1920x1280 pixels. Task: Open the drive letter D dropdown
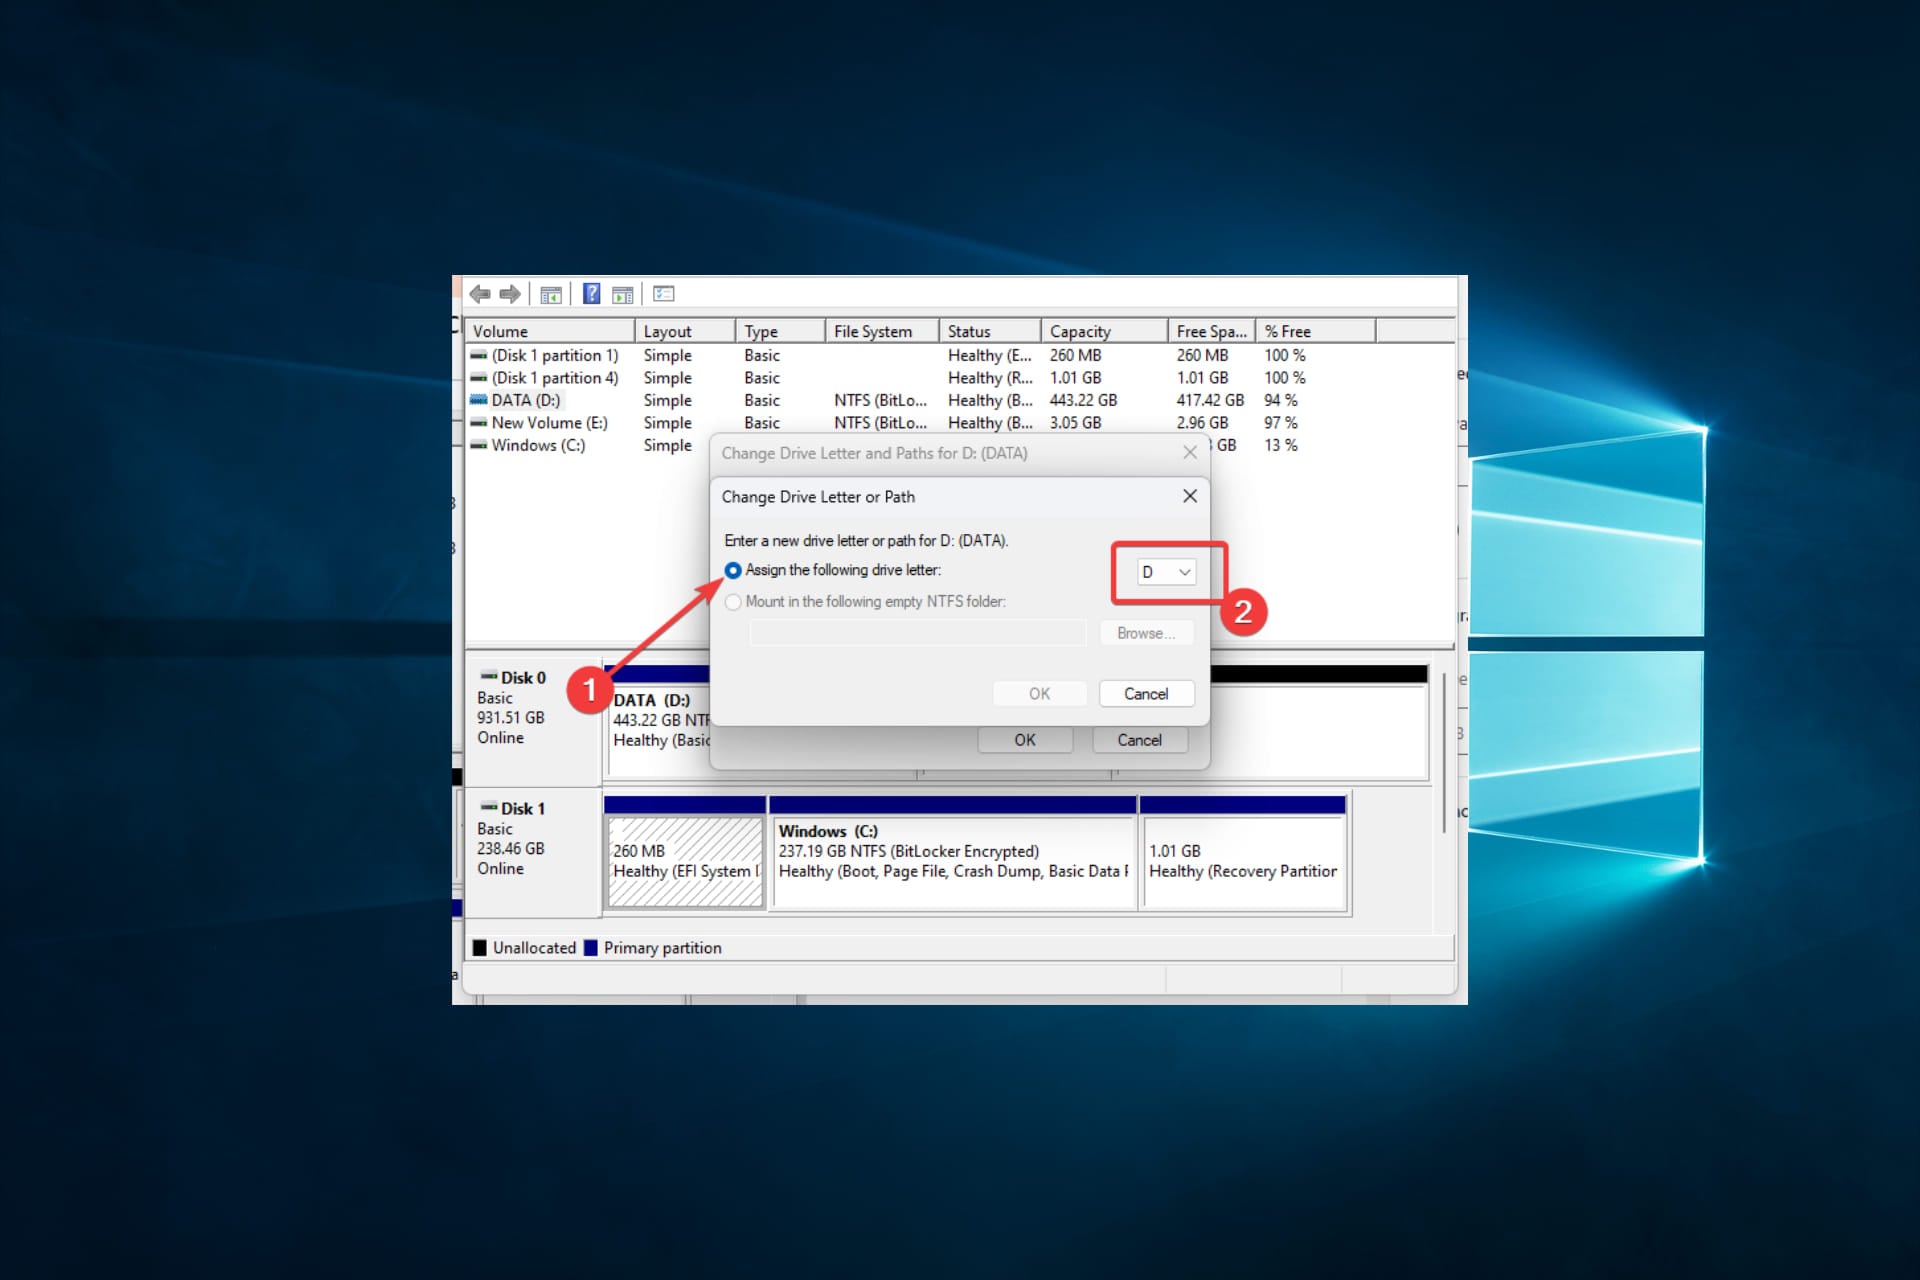point(1167,572)
